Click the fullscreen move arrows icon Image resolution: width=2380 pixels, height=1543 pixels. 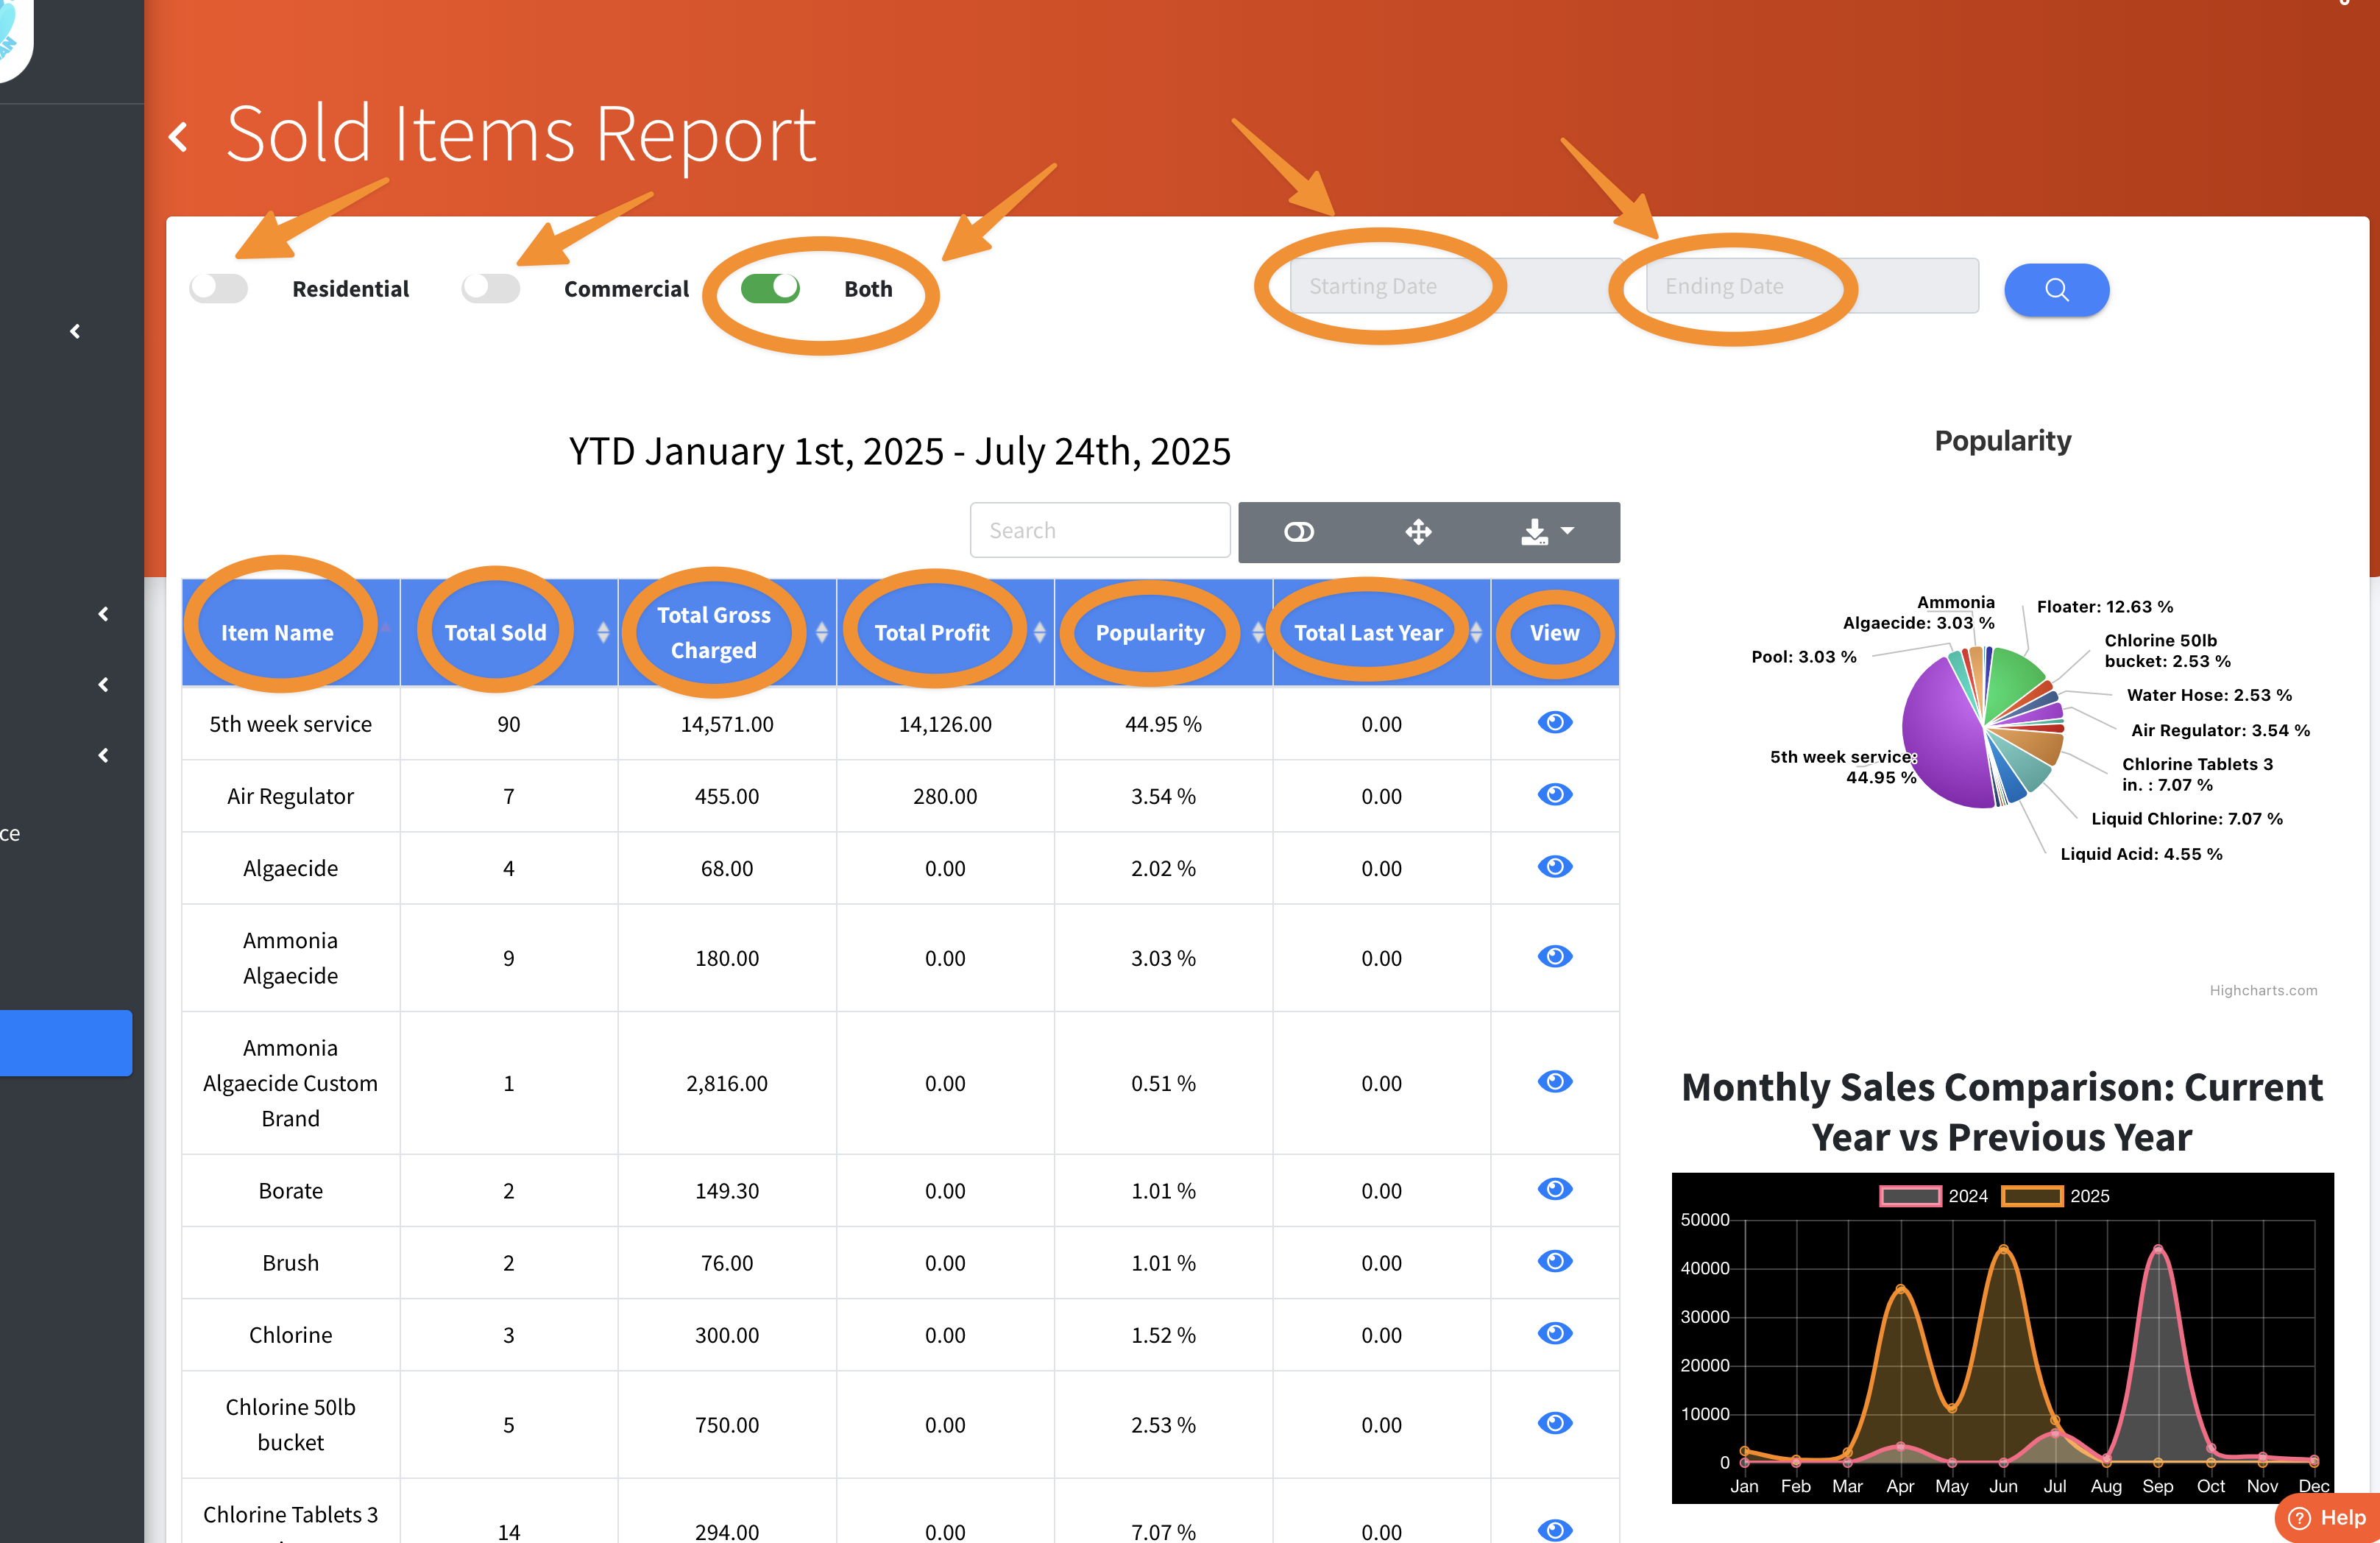(1418, 532)
